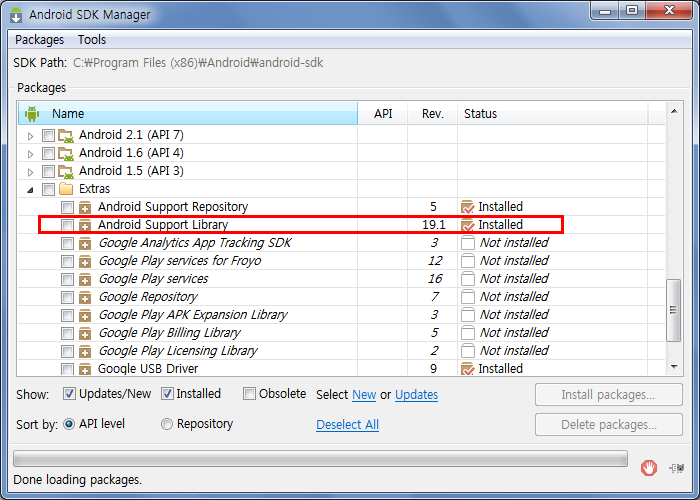Viewport: 700px width, 500px height.
Task: Toggle the Updates/New show filter
Action: click(x=69, y=394)
